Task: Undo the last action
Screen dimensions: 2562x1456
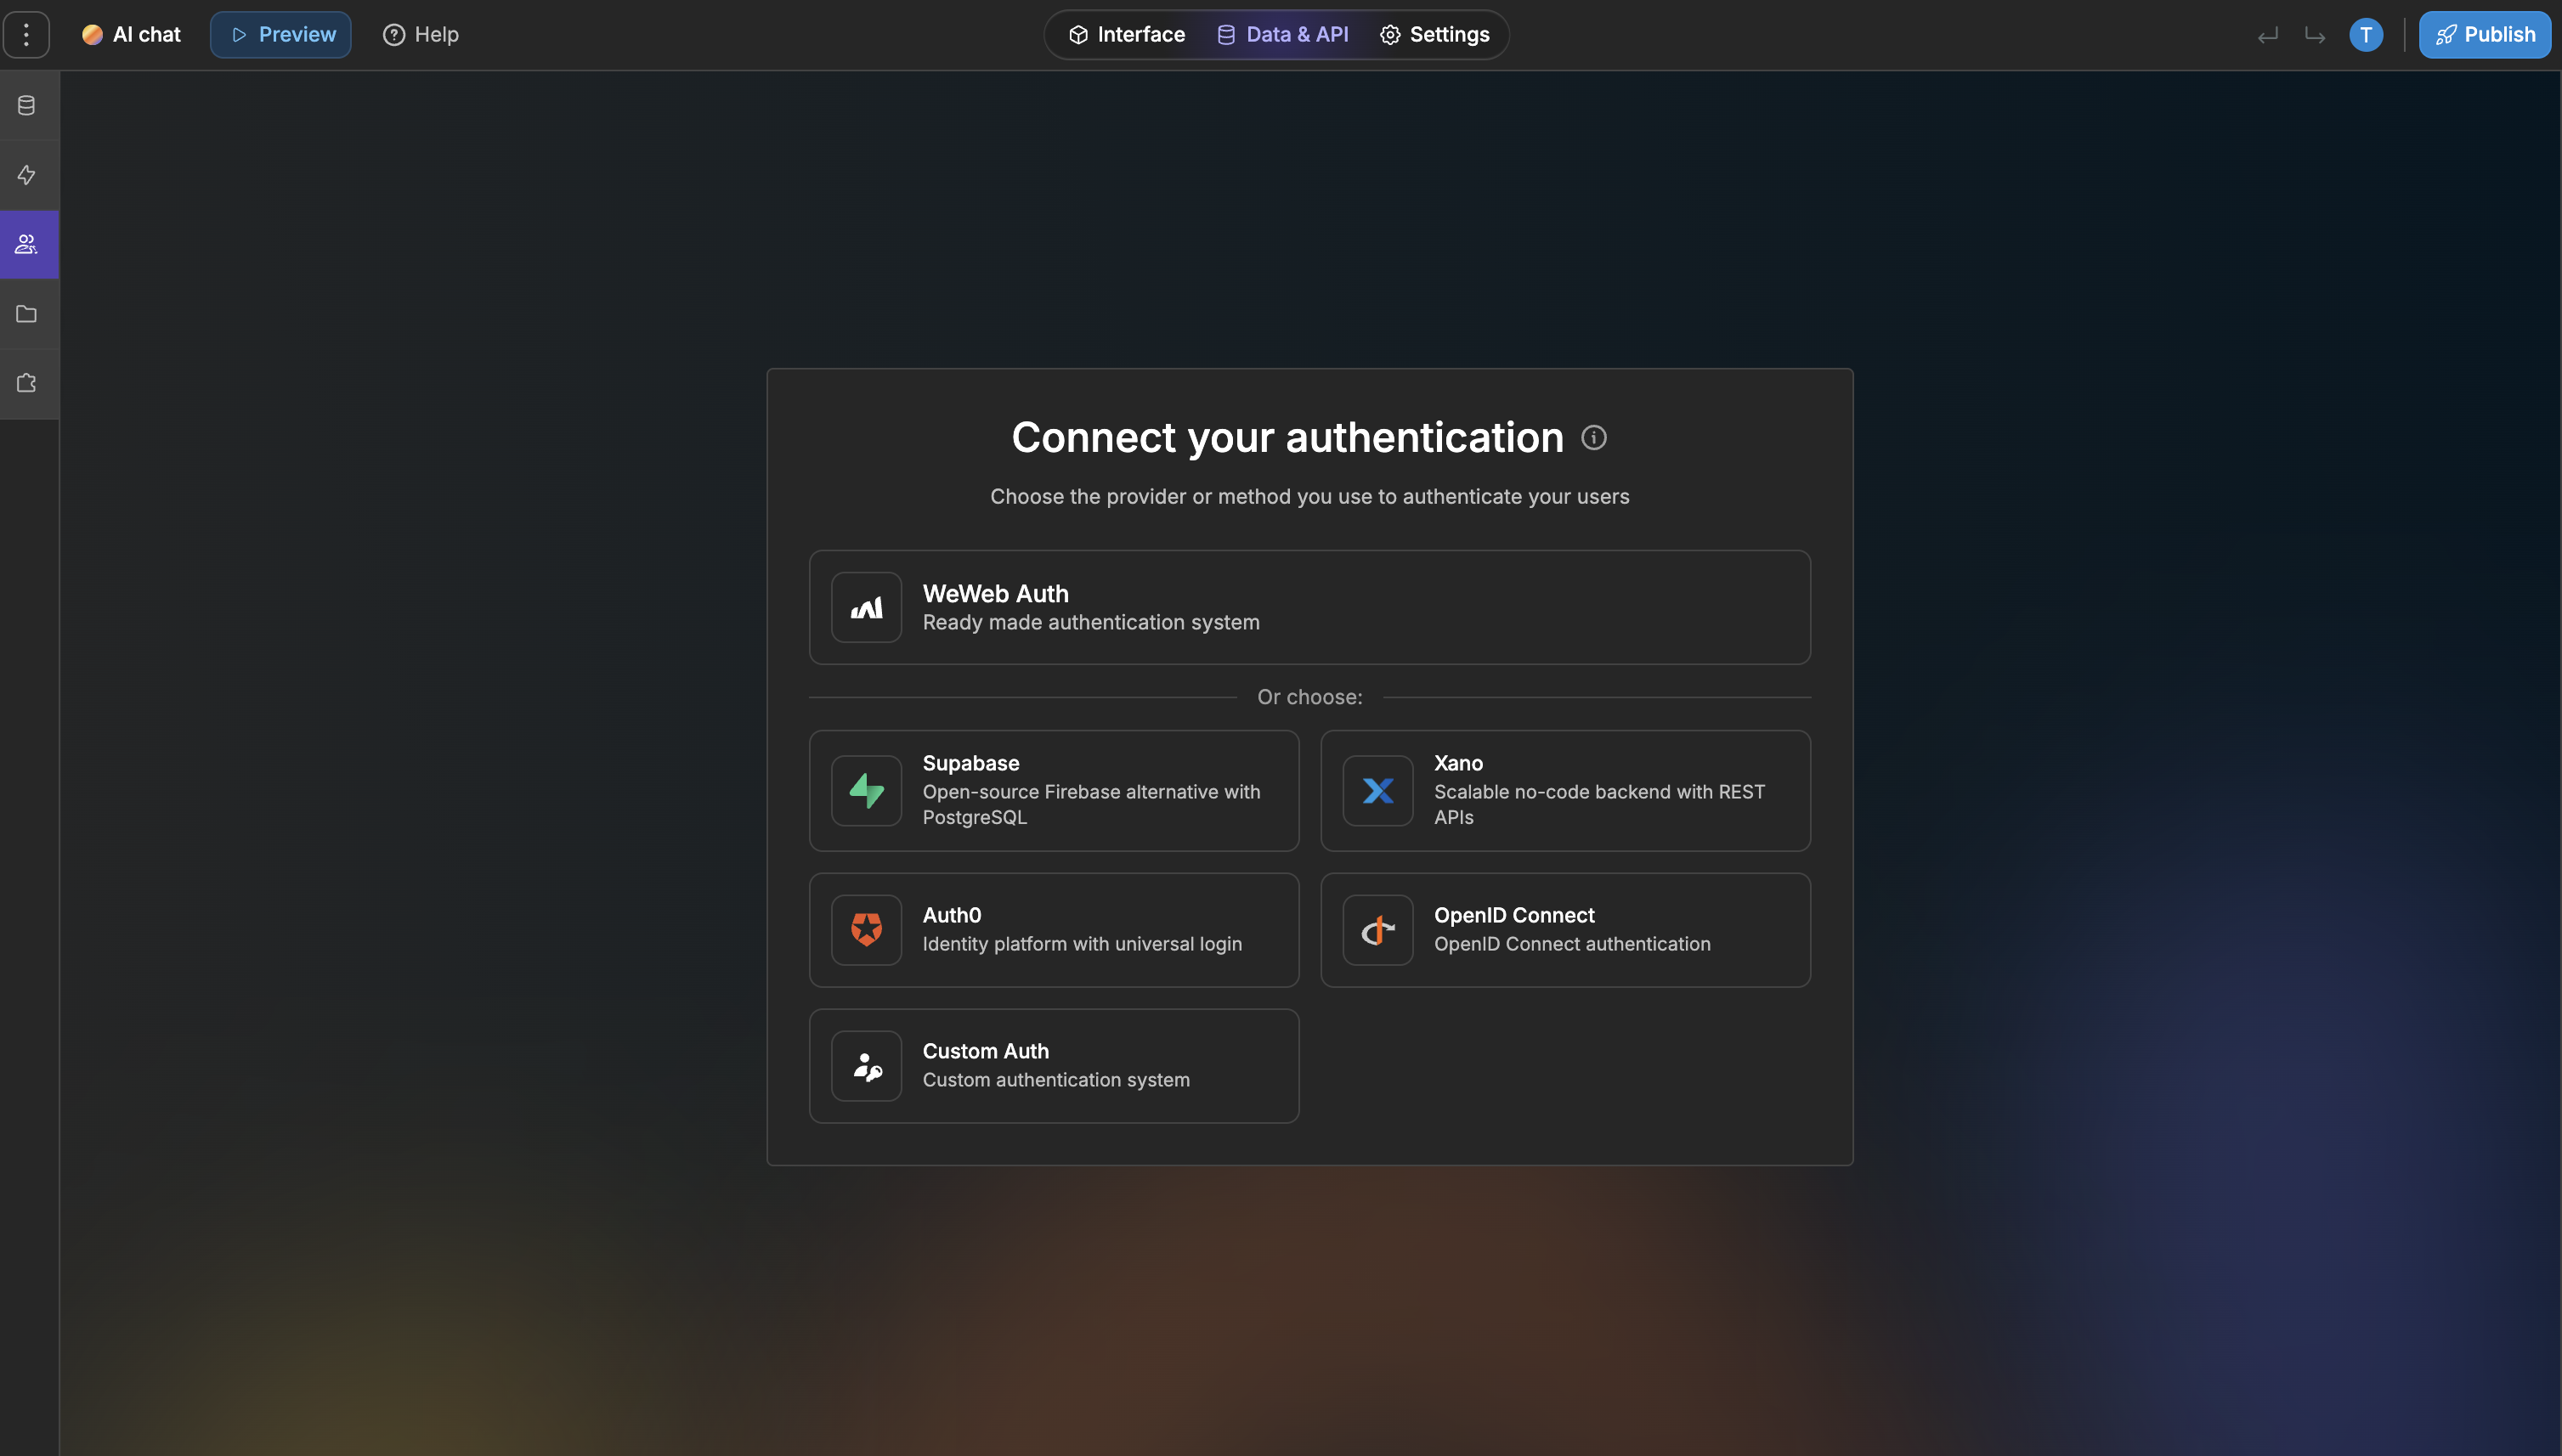Action: [x=2268, y=36]
